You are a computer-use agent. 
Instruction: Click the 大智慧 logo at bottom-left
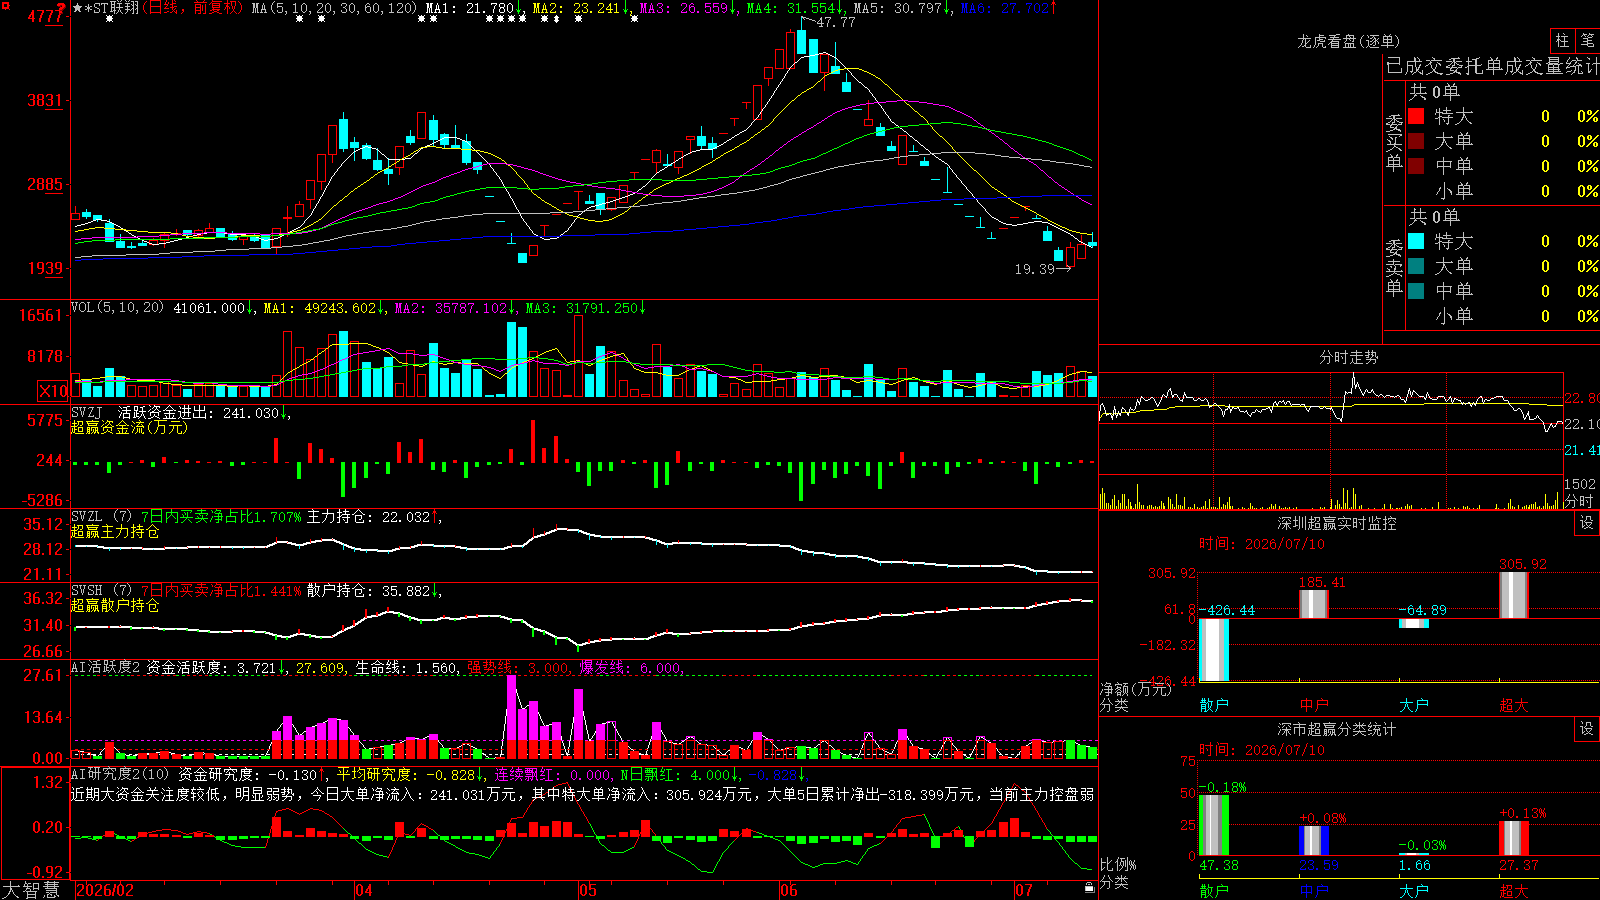click(x=31, y=889)
